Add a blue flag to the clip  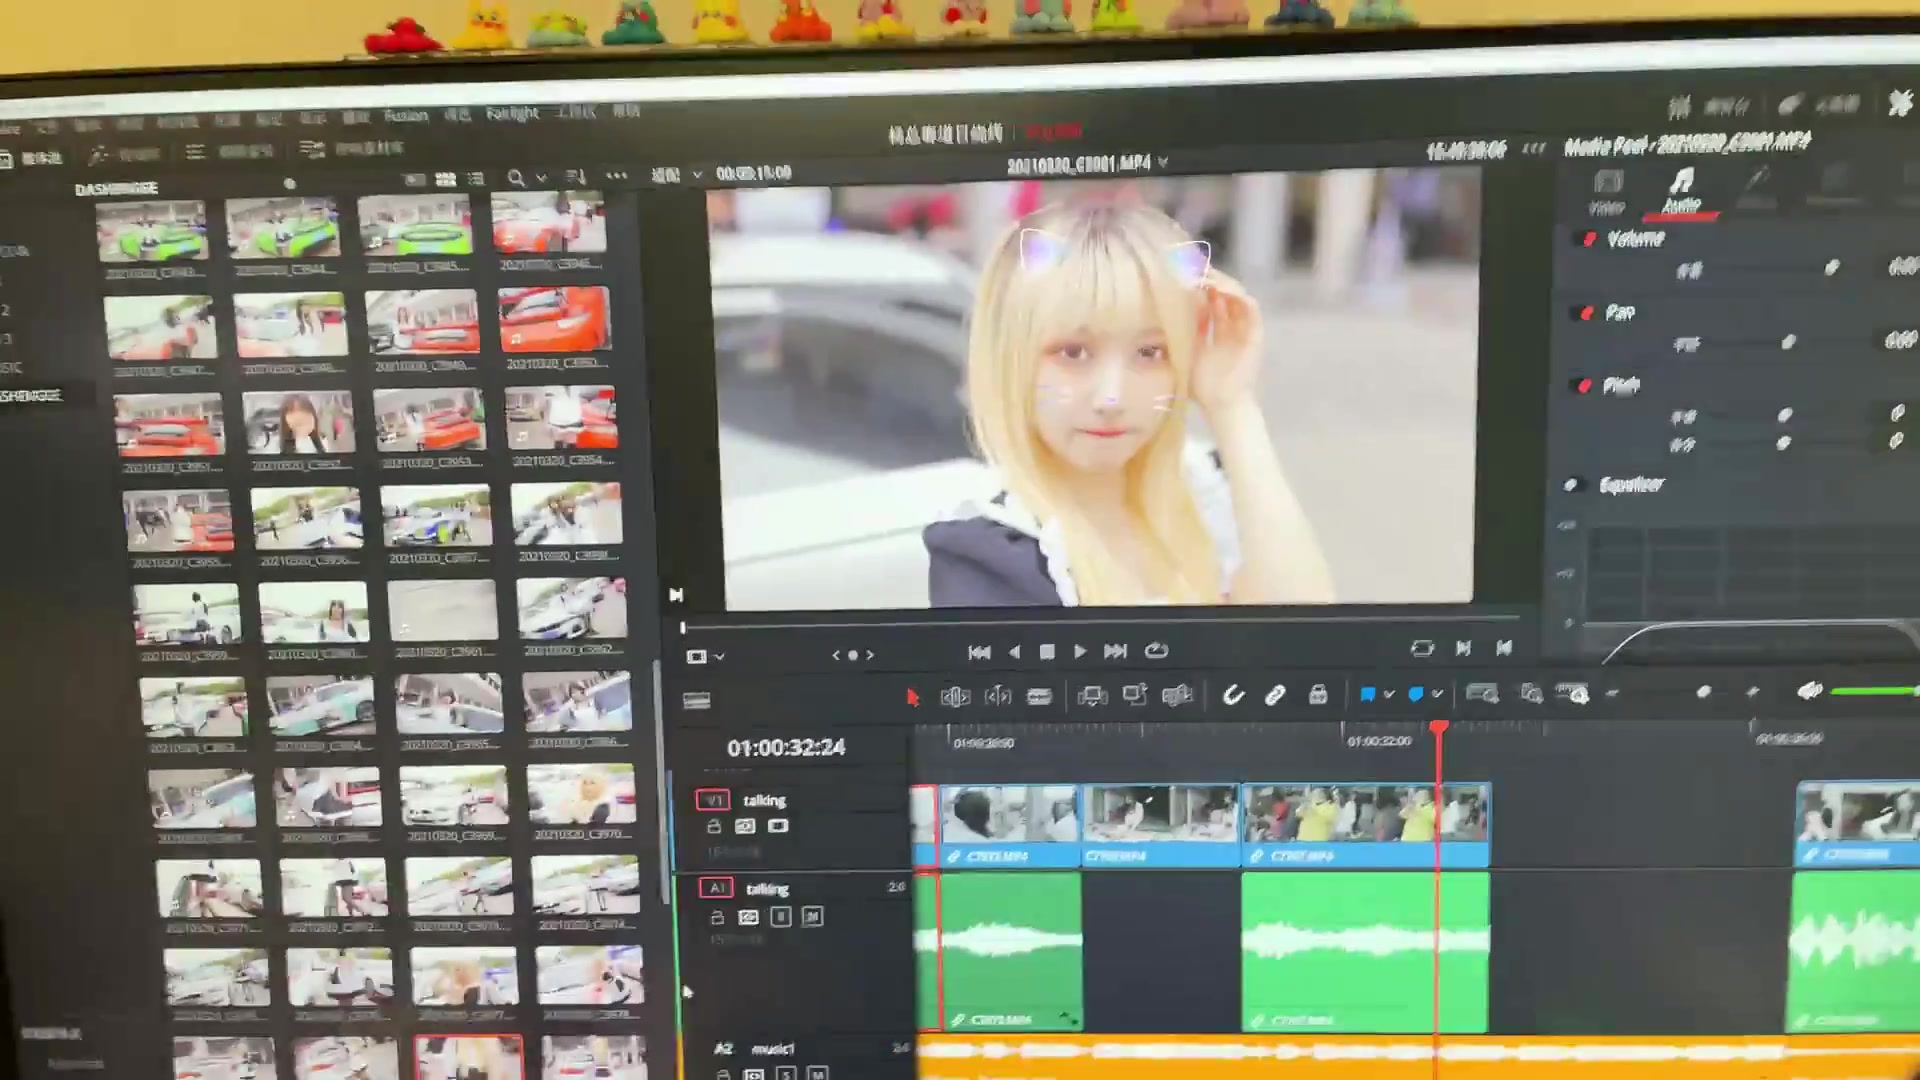click(x=1367, y=694)
